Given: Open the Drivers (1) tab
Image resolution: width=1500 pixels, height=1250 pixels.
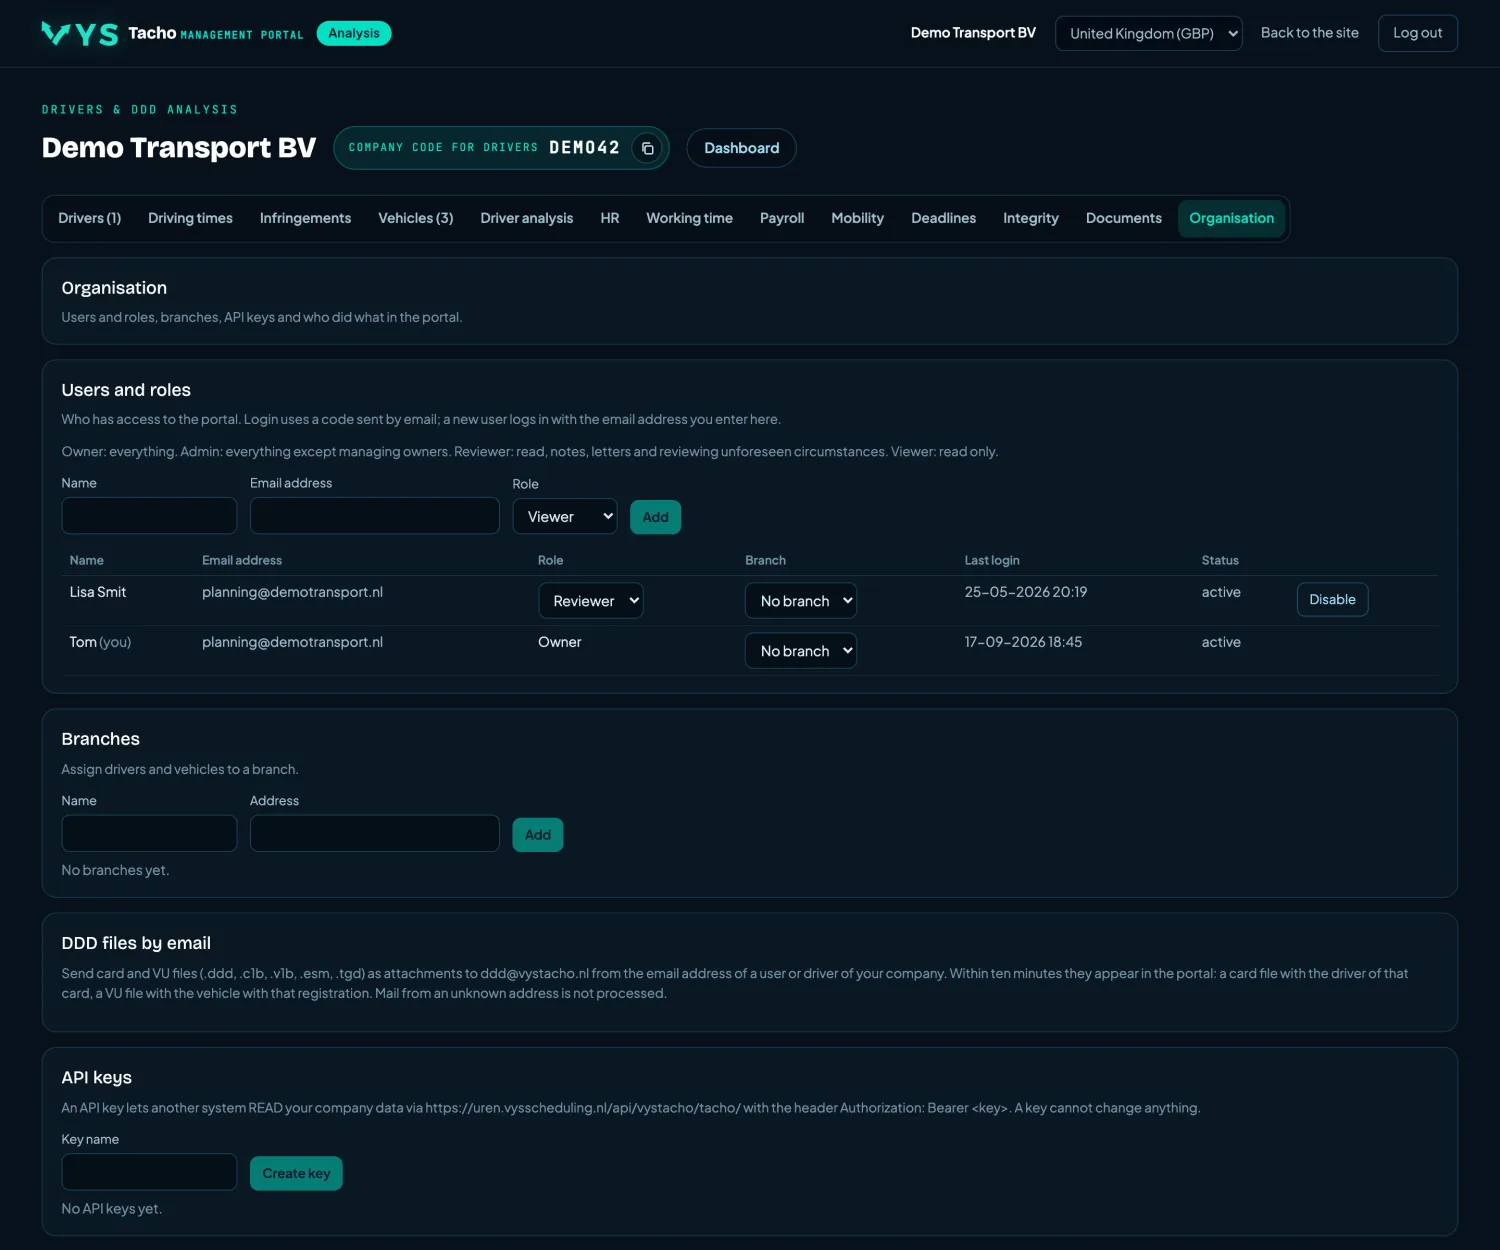Looking at the screenshot, I should (x=90, y=218).
